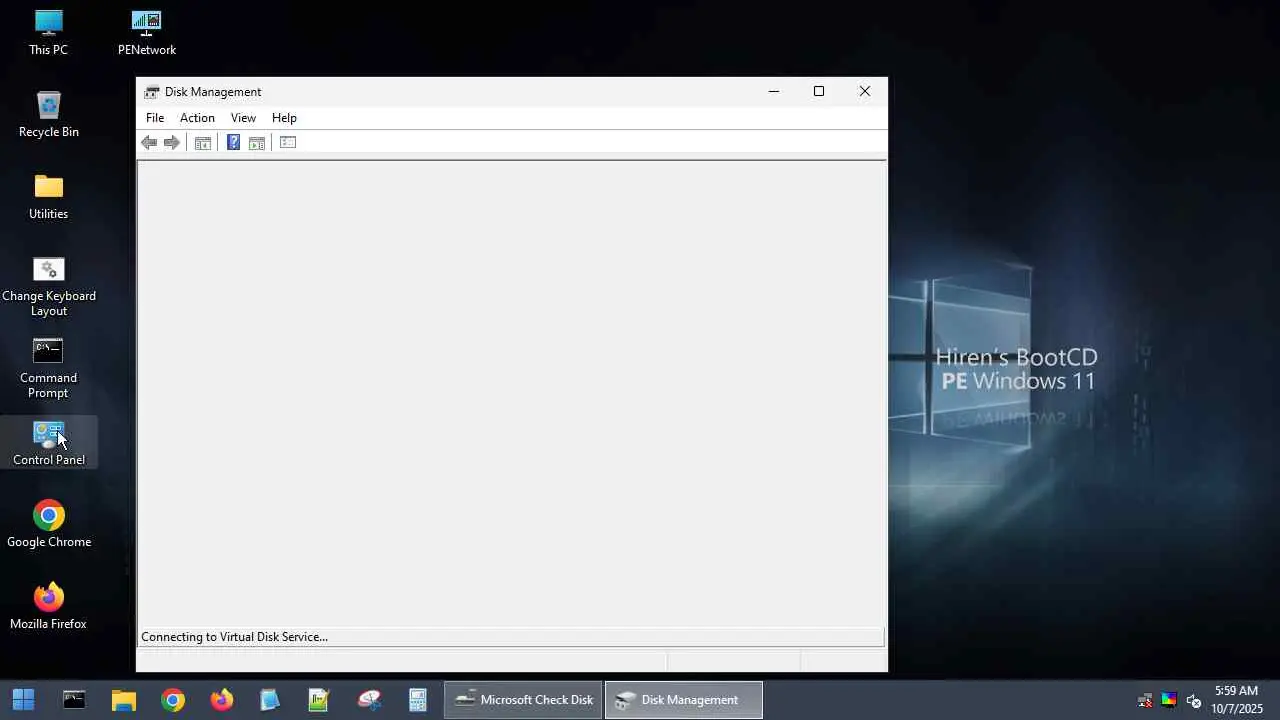Minimize the Disk Management window
This screenshot has width=1280, height=720.
coord(773,91)
